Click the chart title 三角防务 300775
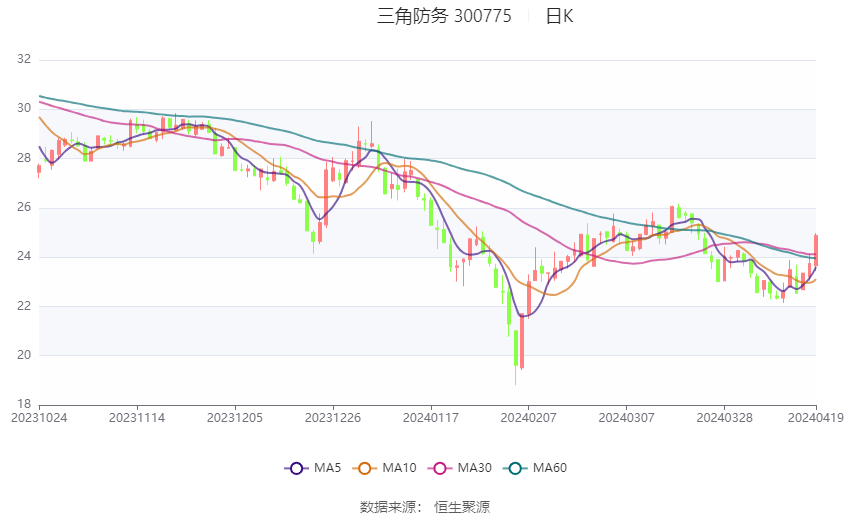The image size is (850, 517). coord(444,16)
